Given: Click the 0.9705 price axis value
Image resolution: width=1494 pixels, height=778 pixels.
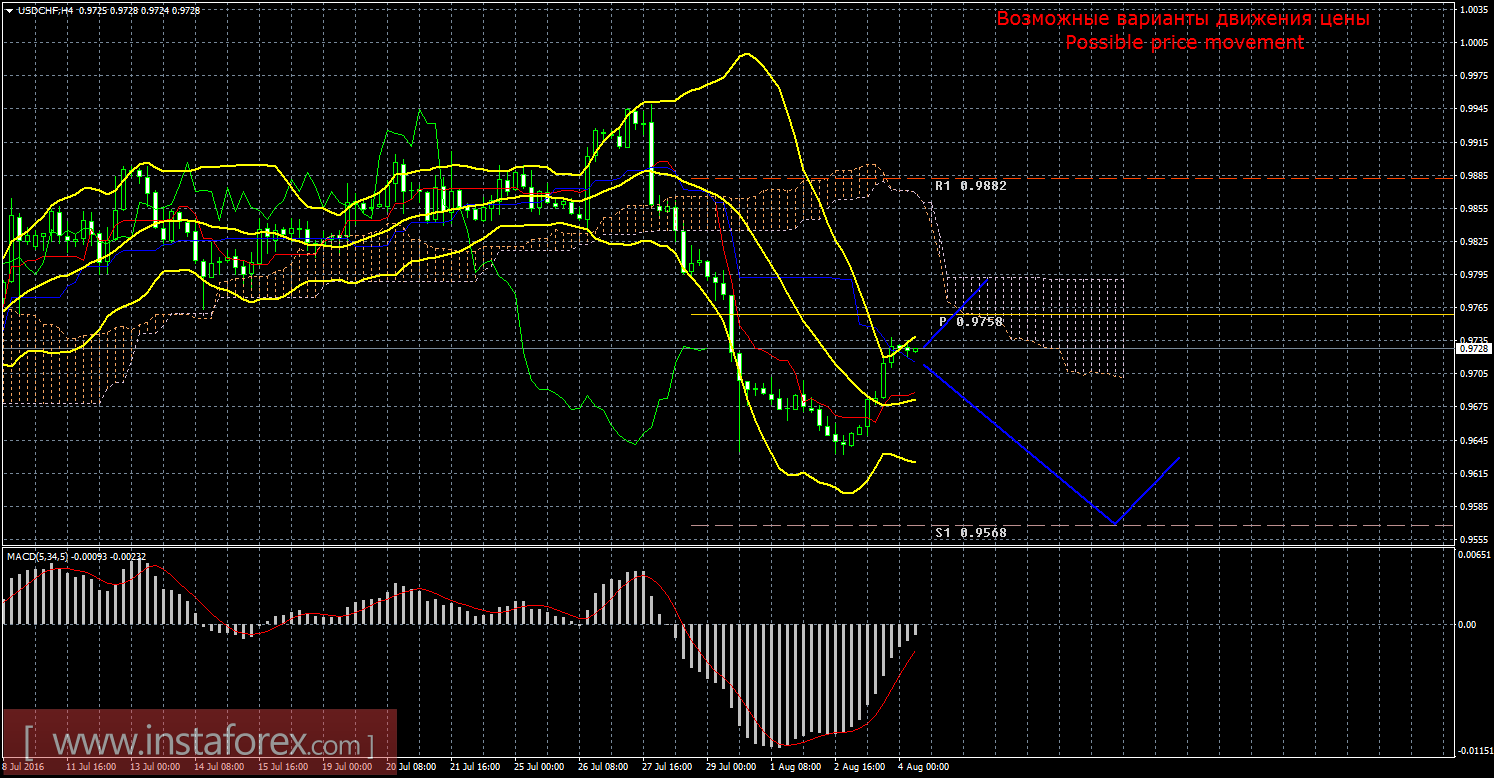Looking at the screenshot, I should click(1473, 373).
